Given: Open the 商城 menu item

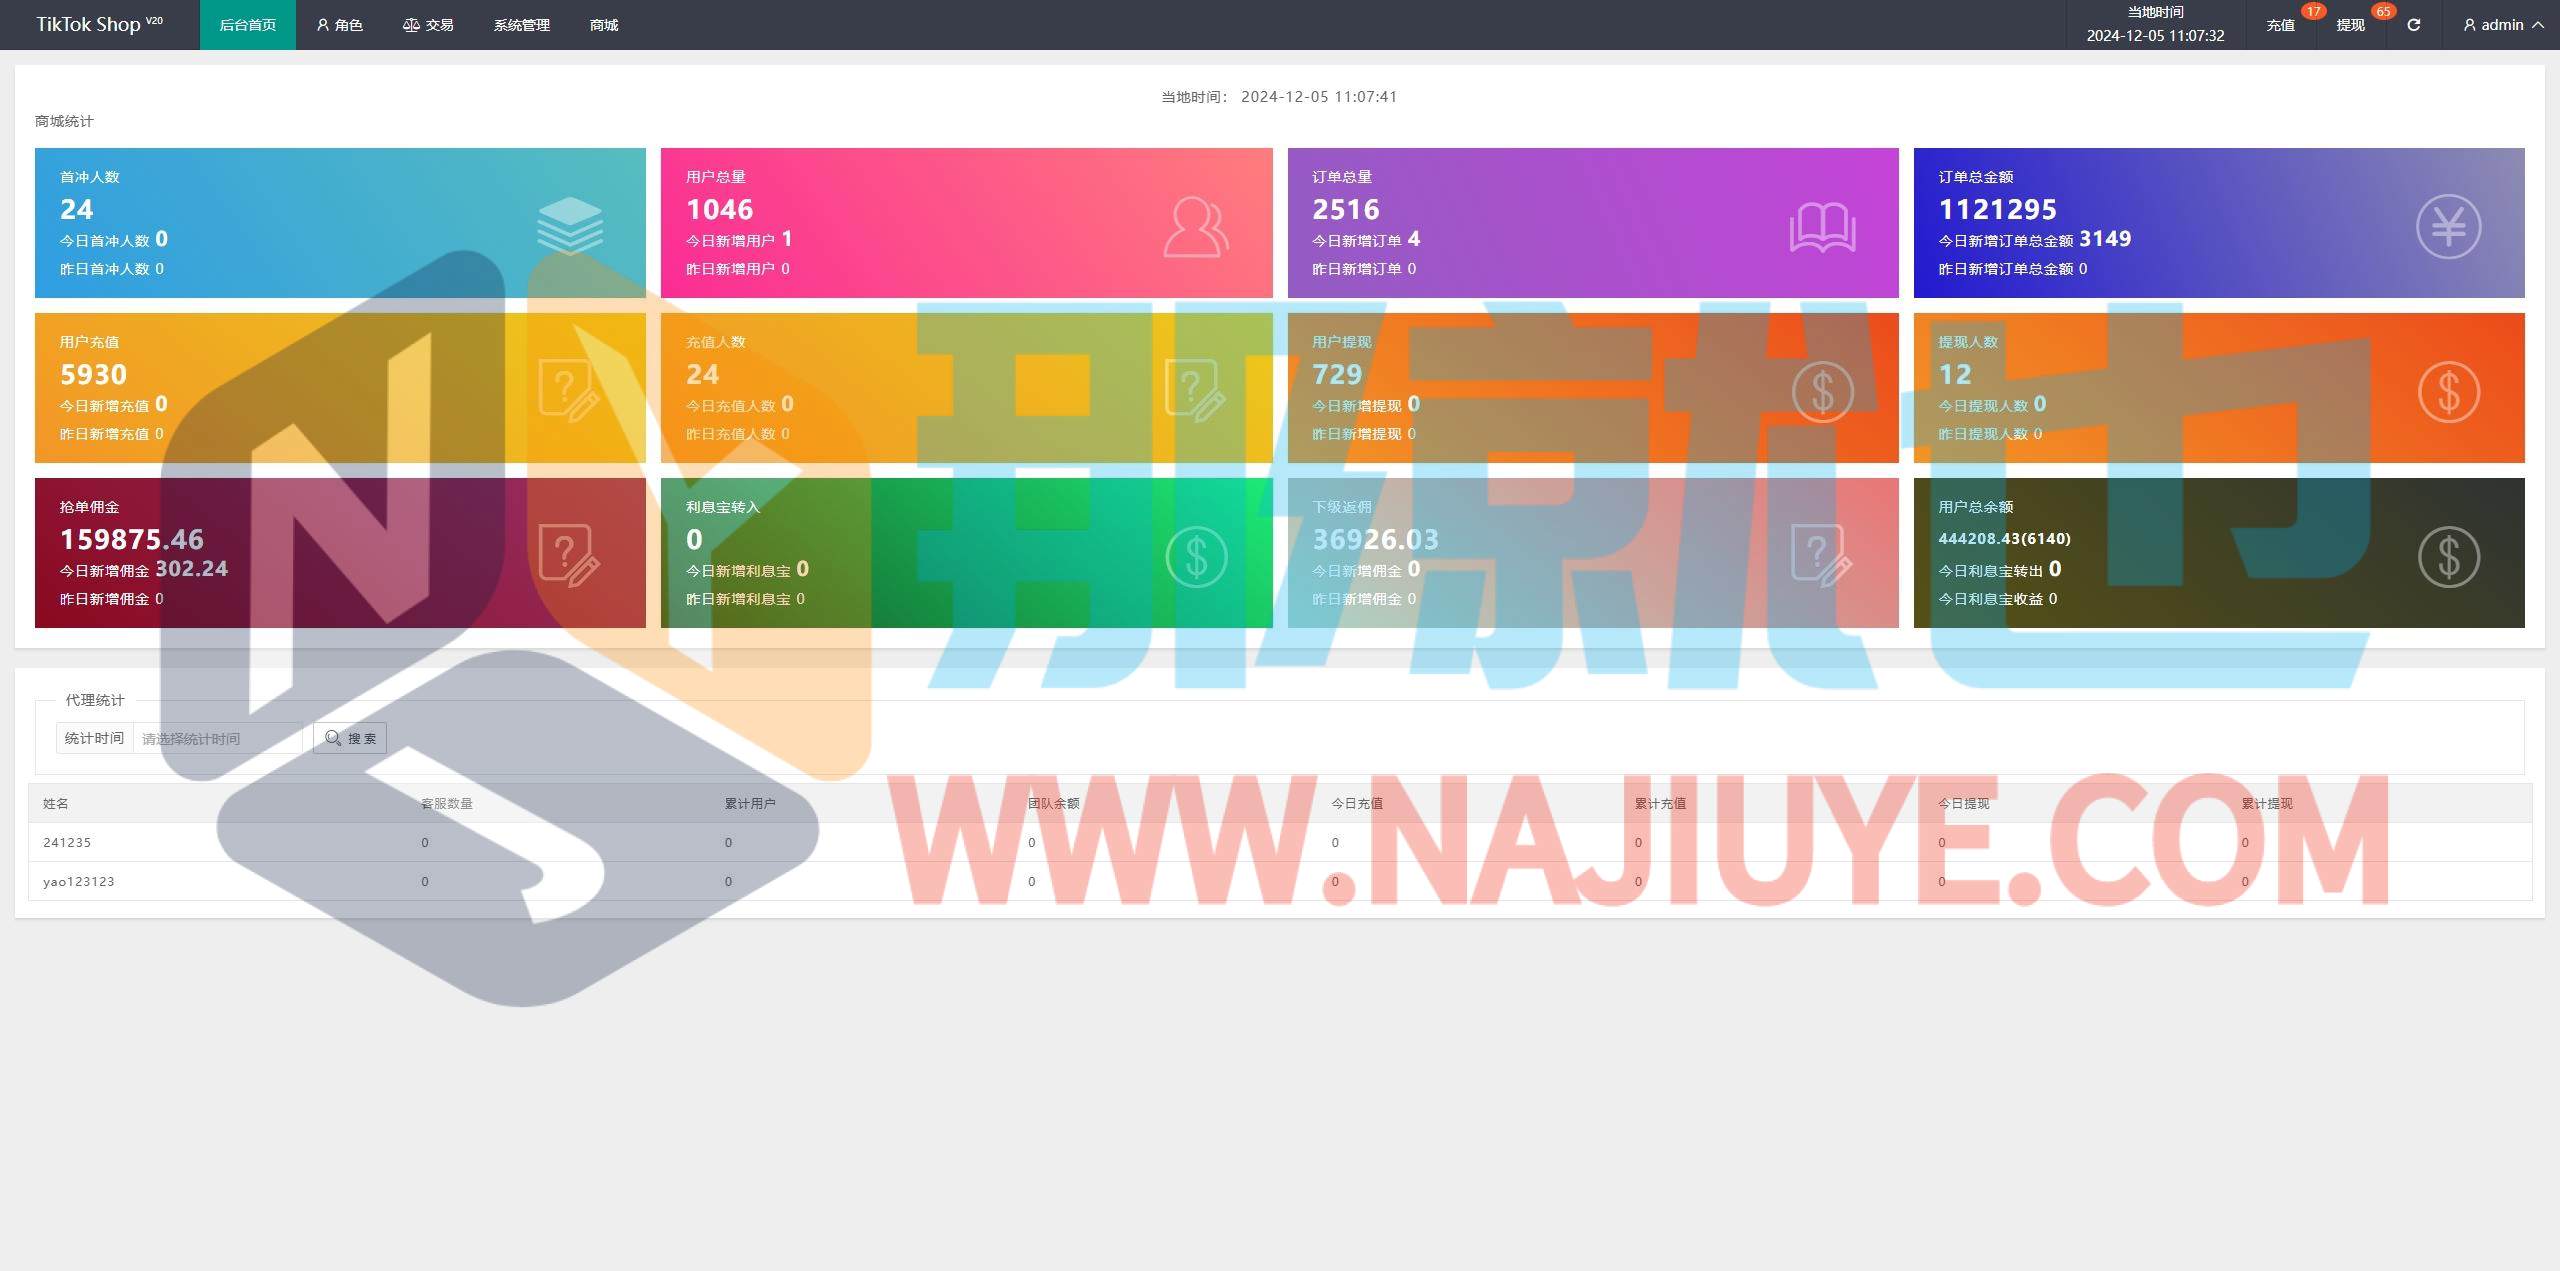Looking at the screenshot, I should [x=603, y=25].
